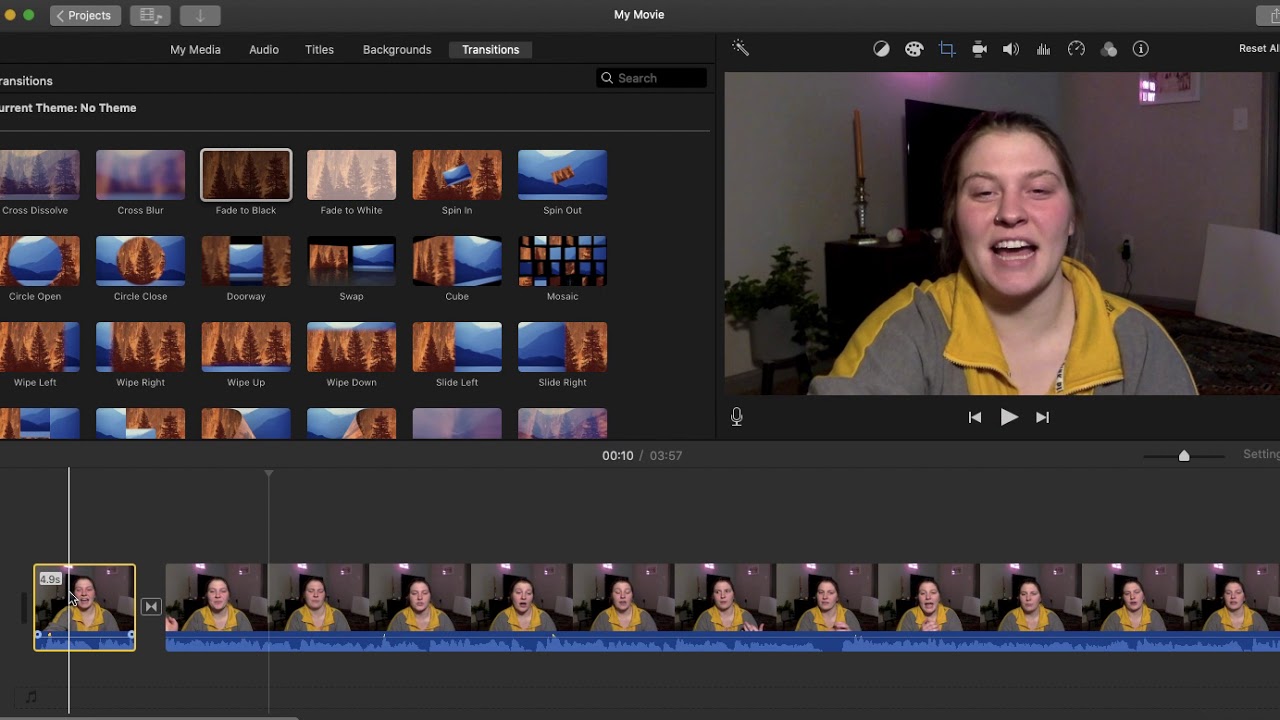Click the transitions Search field

tap(652, 78)
